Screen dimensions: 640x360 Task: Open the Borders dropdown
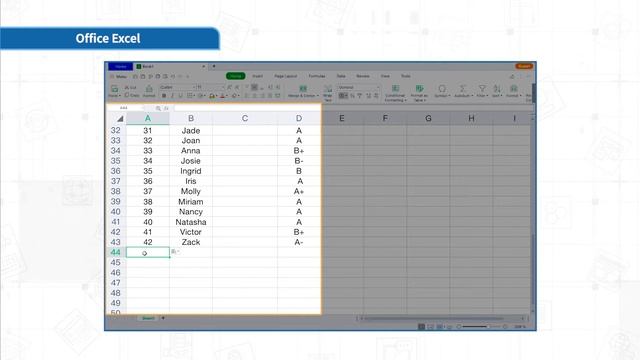tap(190, 96)
